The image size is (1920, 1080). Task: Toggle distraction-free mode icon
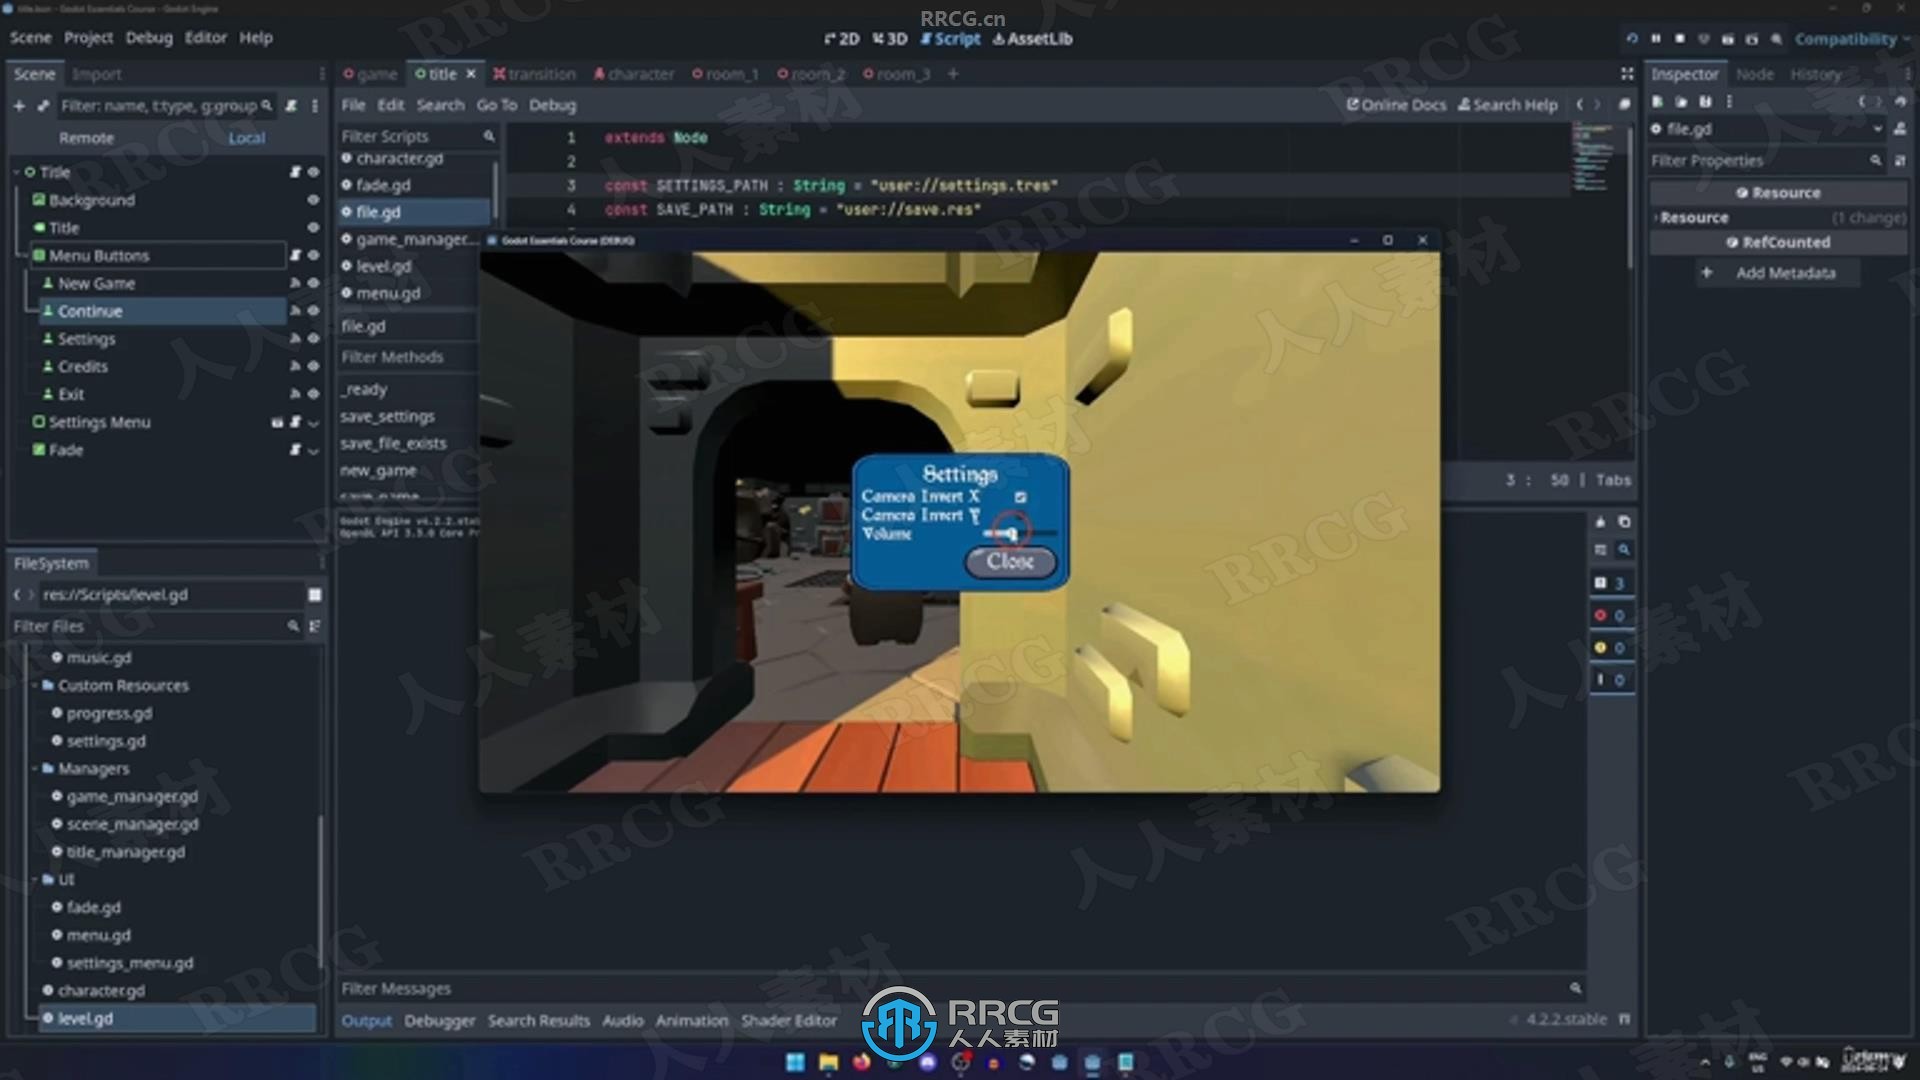coord(1627,74)
